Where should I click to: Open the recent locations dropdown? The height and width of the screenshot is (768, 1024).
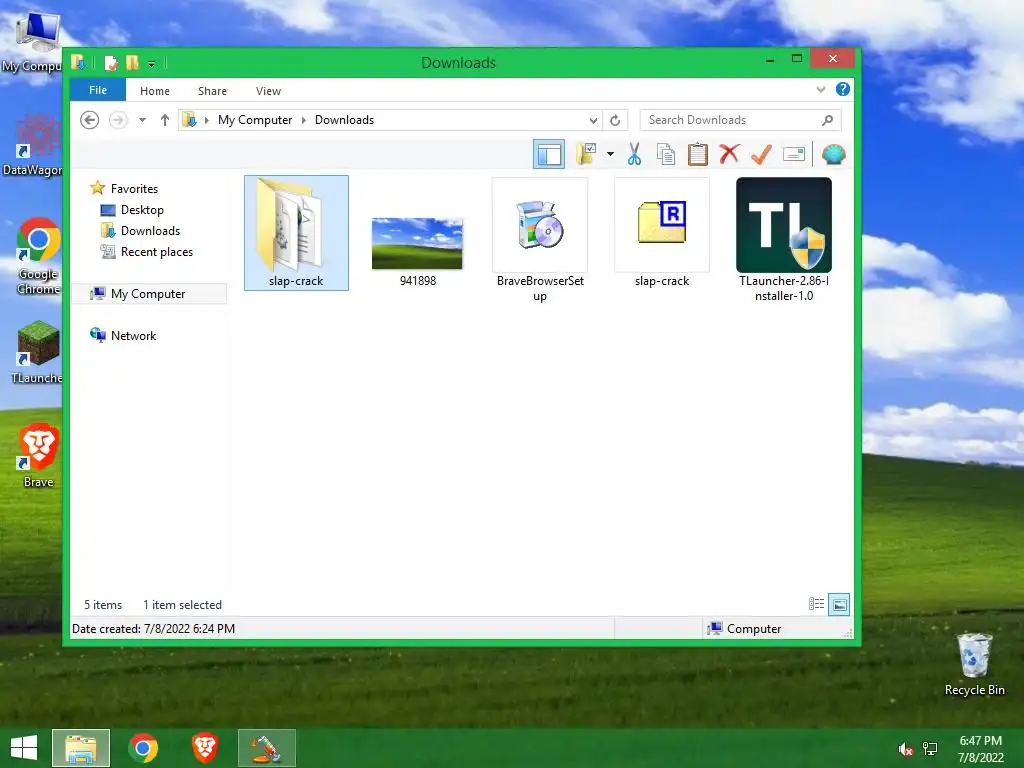[142, 120]
